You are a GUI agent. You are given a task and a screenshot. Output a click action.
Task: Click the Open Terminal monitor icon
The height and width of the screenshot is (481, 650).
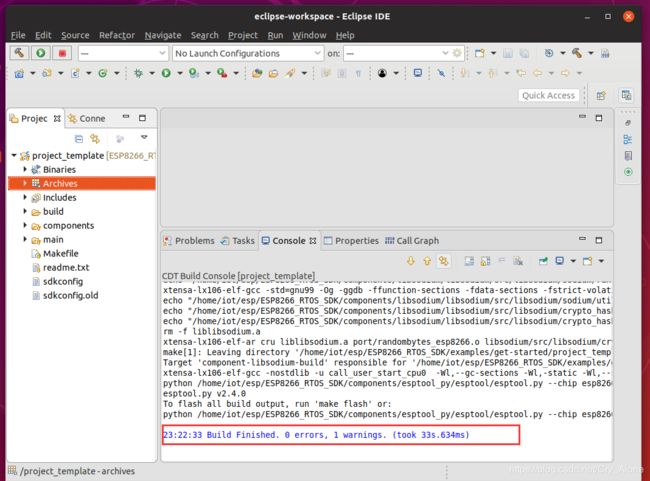[418, 73]
